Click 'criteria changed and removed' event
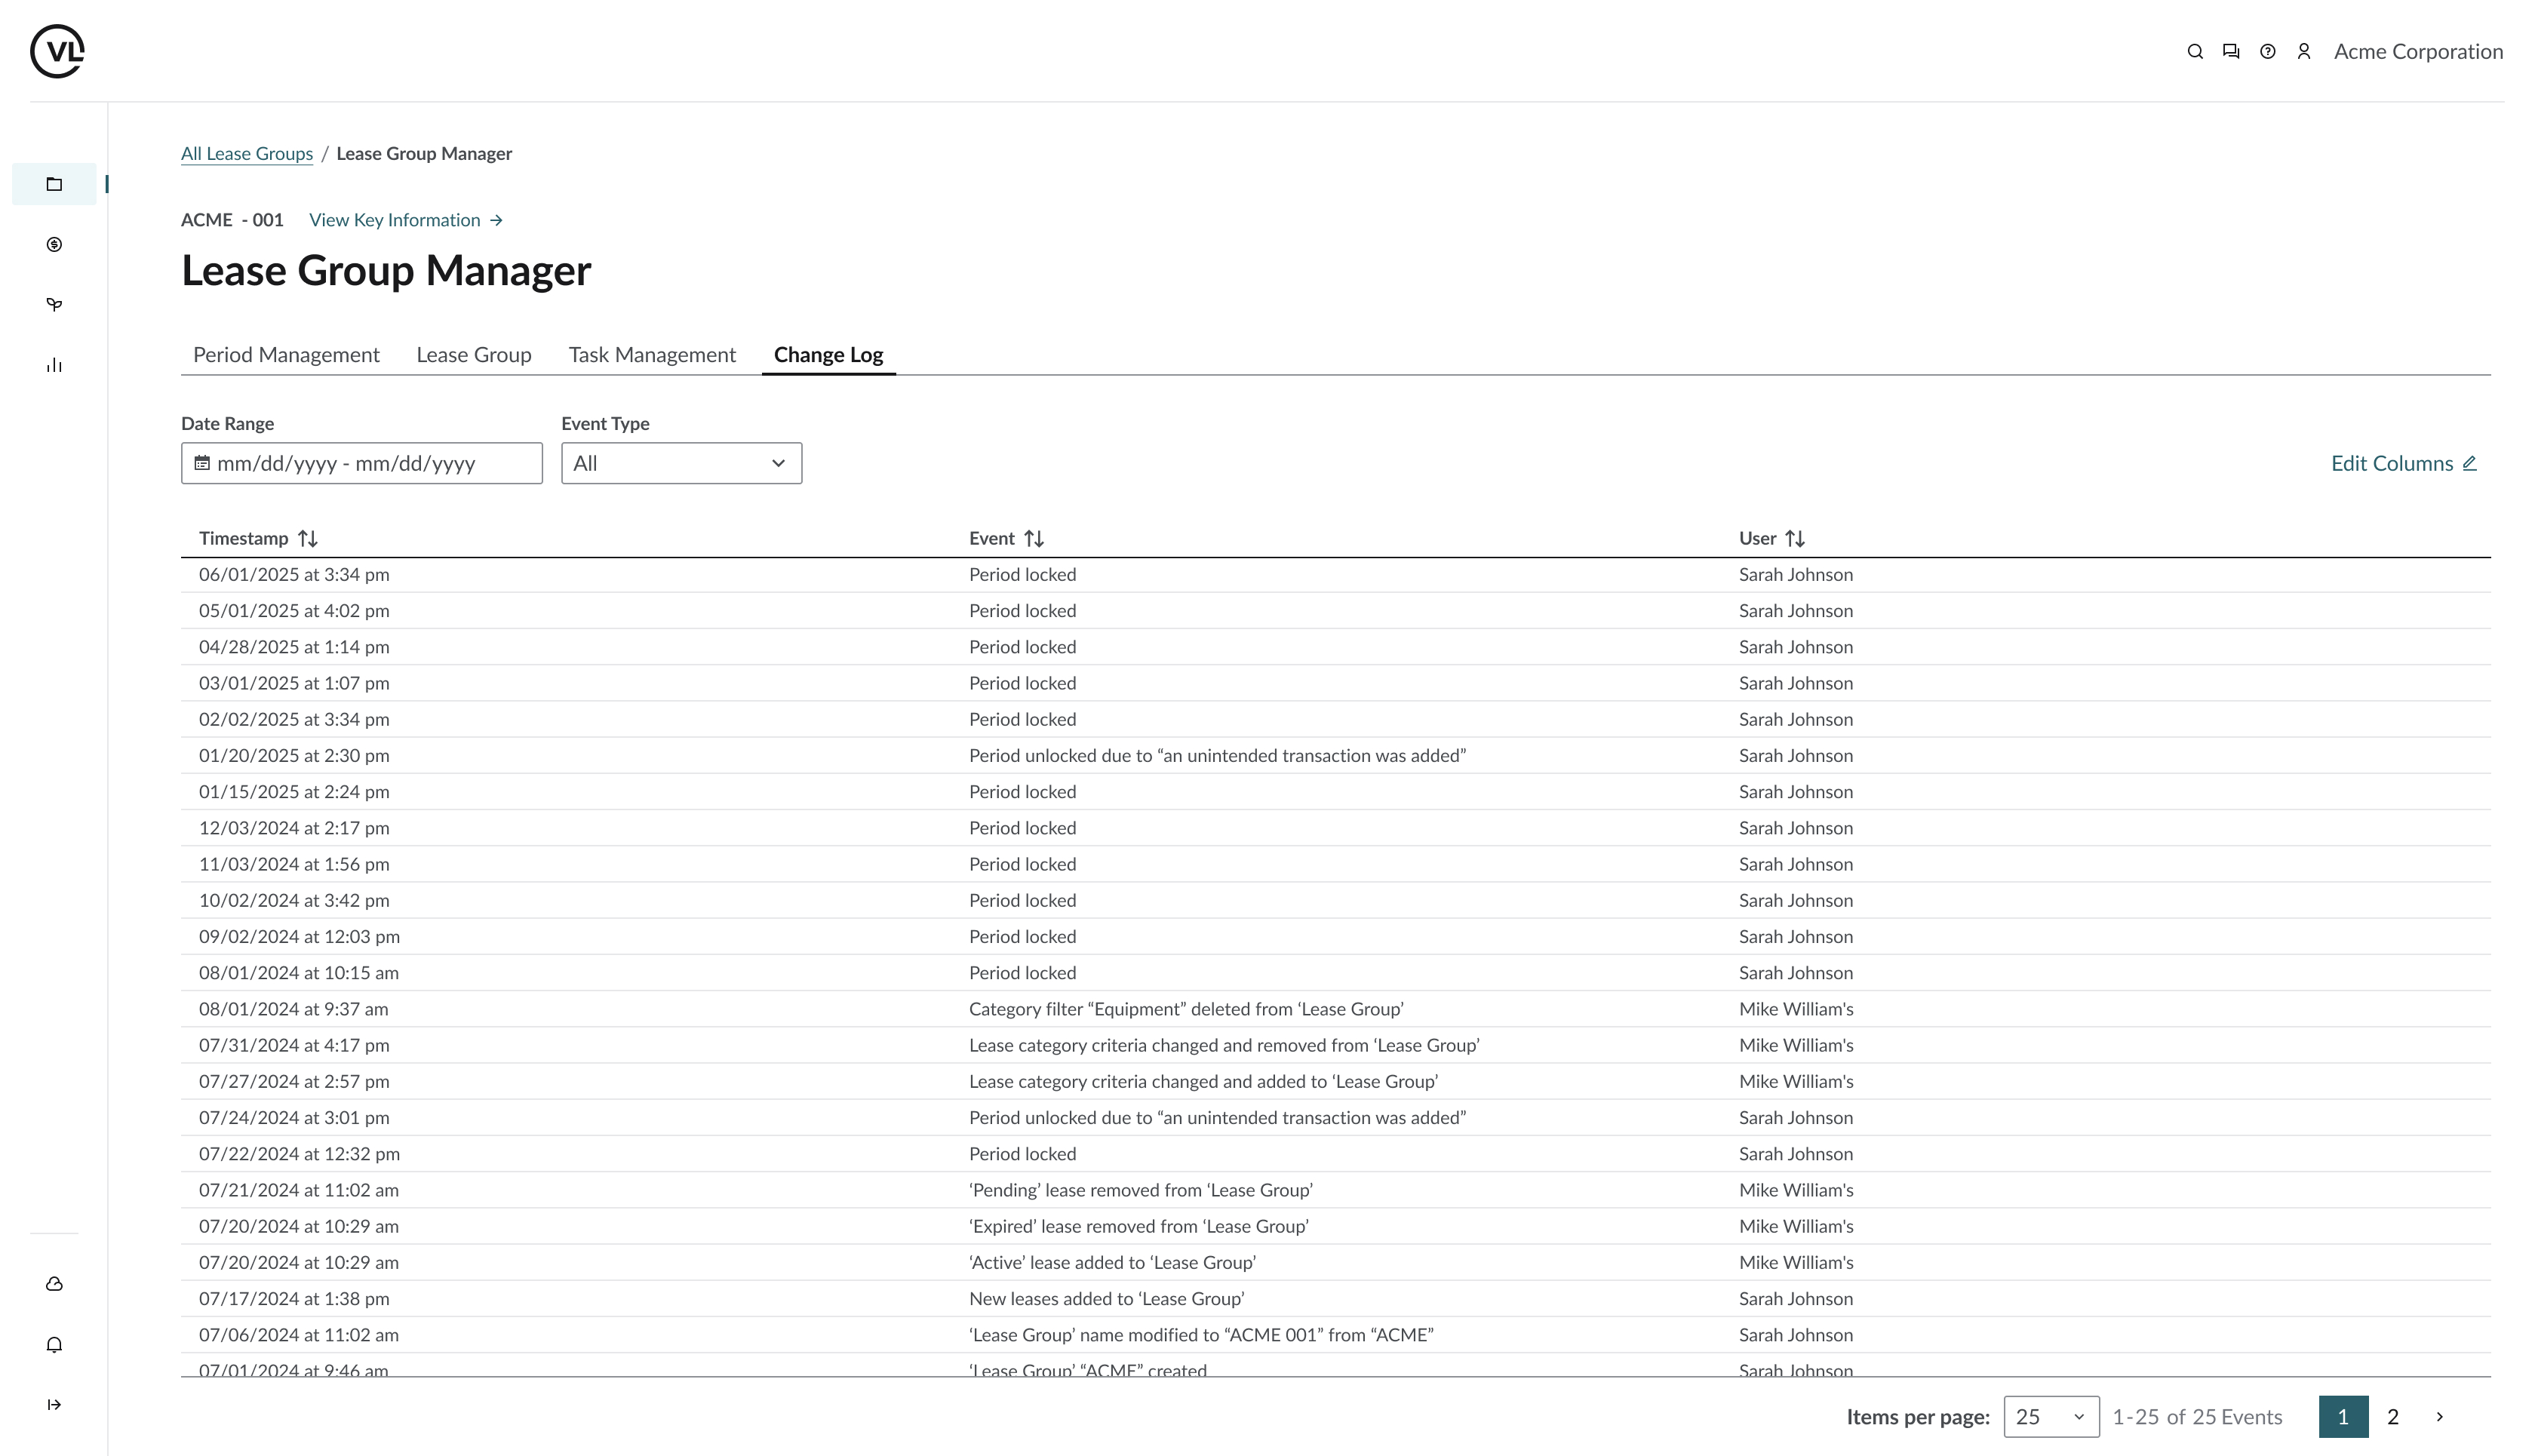Screen dimensions: 2535x1456 pos(1224,1045)
